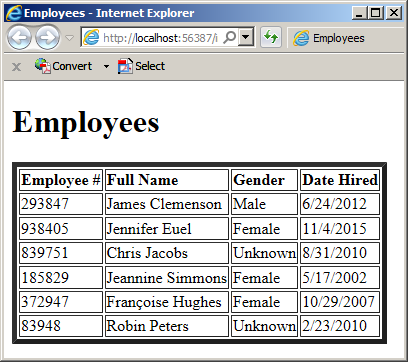
Task: Click the Convert to PDF toolbar button
Action: (x=63, y=66)
